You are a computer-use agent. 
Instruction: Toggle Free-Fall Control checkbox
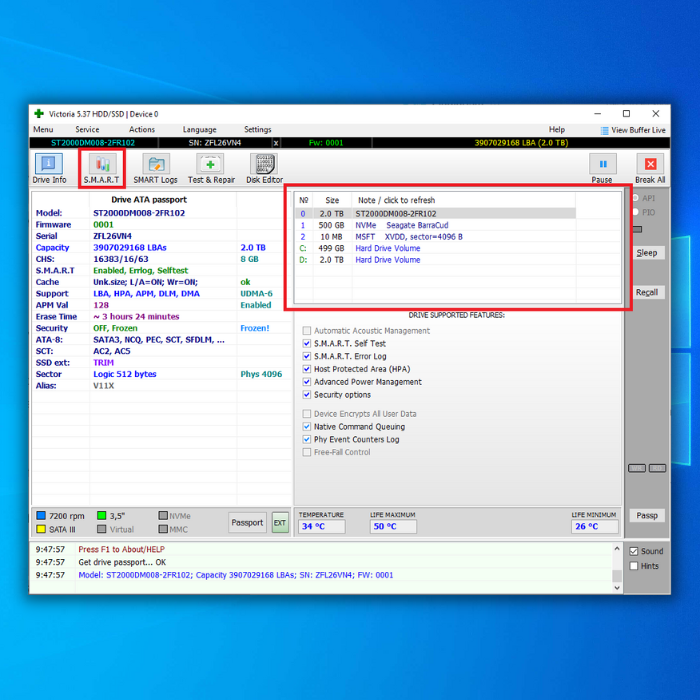pos(307,452)
